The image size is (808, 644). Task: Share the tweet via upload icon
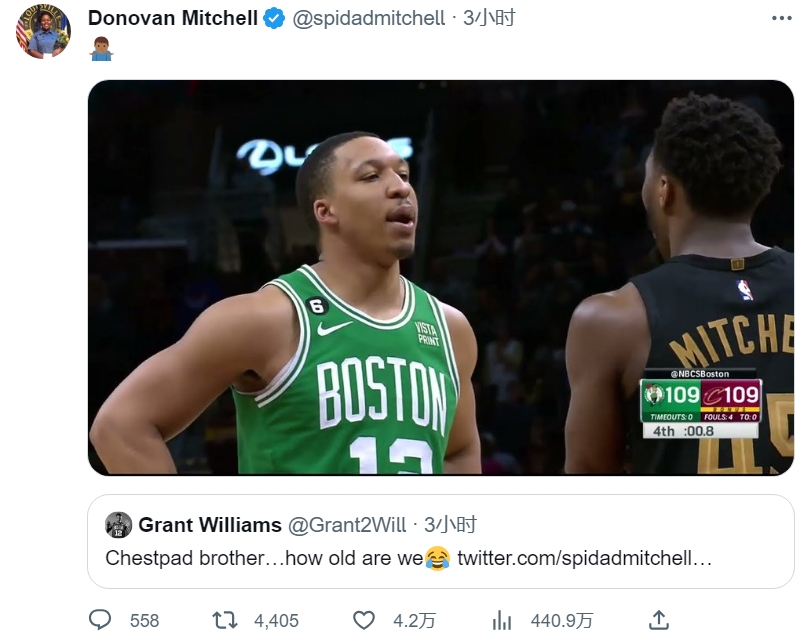659,620
